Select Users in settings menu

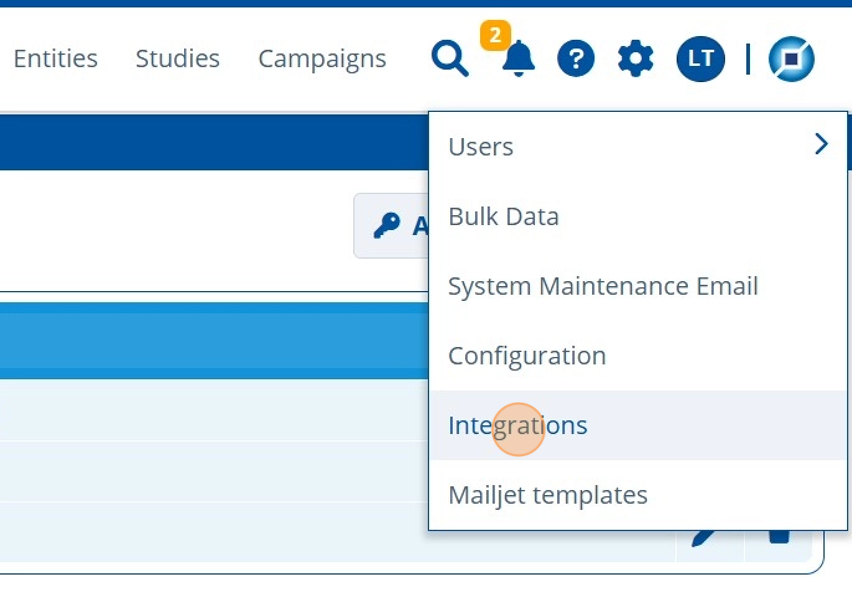coord(481,146)
